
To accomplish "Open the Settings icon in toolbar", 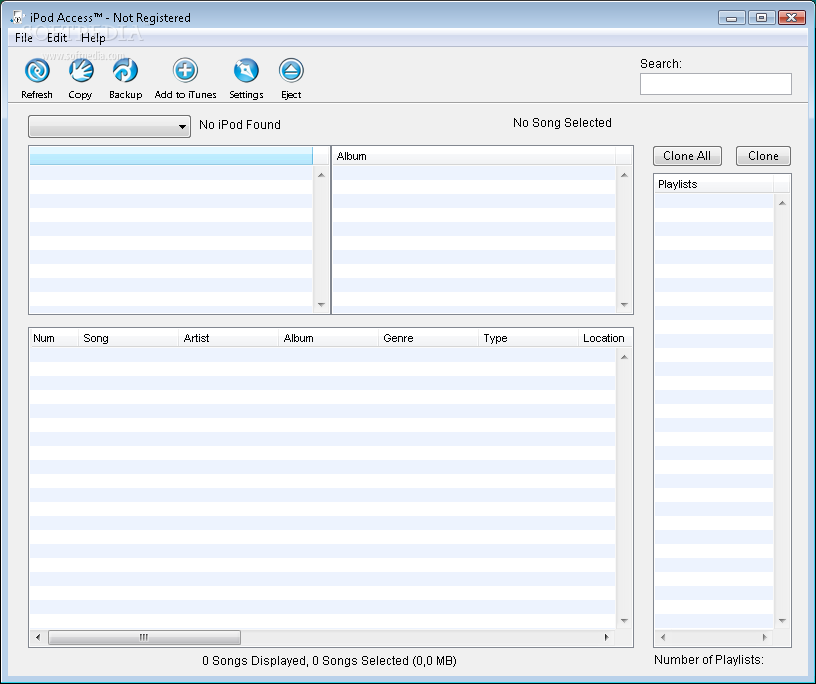I will point(246,72).
